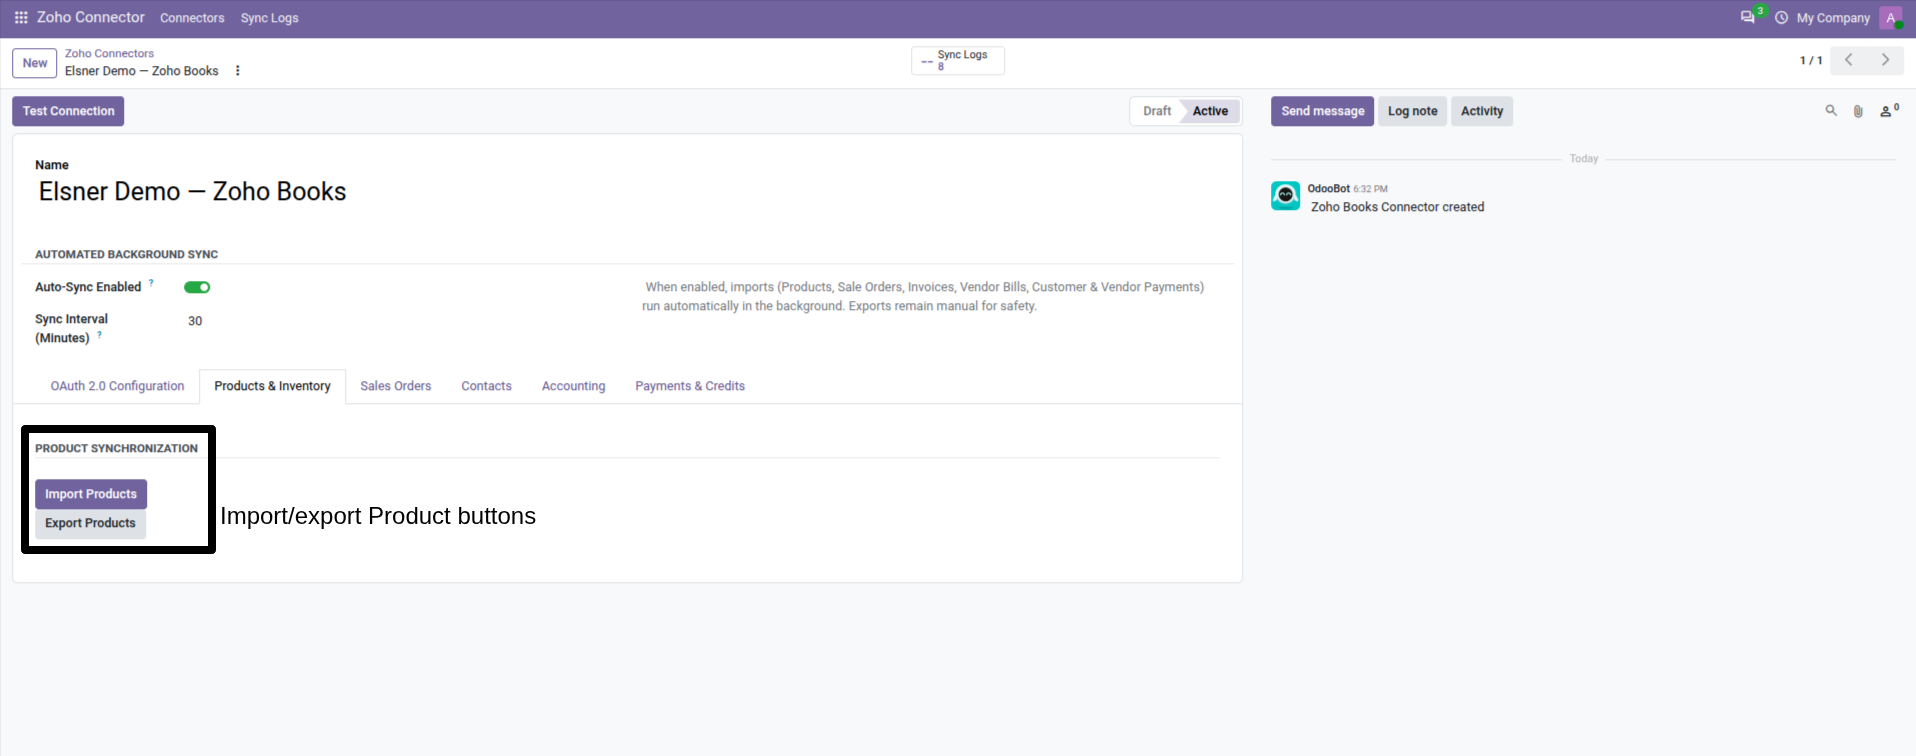Open My Company switcher

1833,18
